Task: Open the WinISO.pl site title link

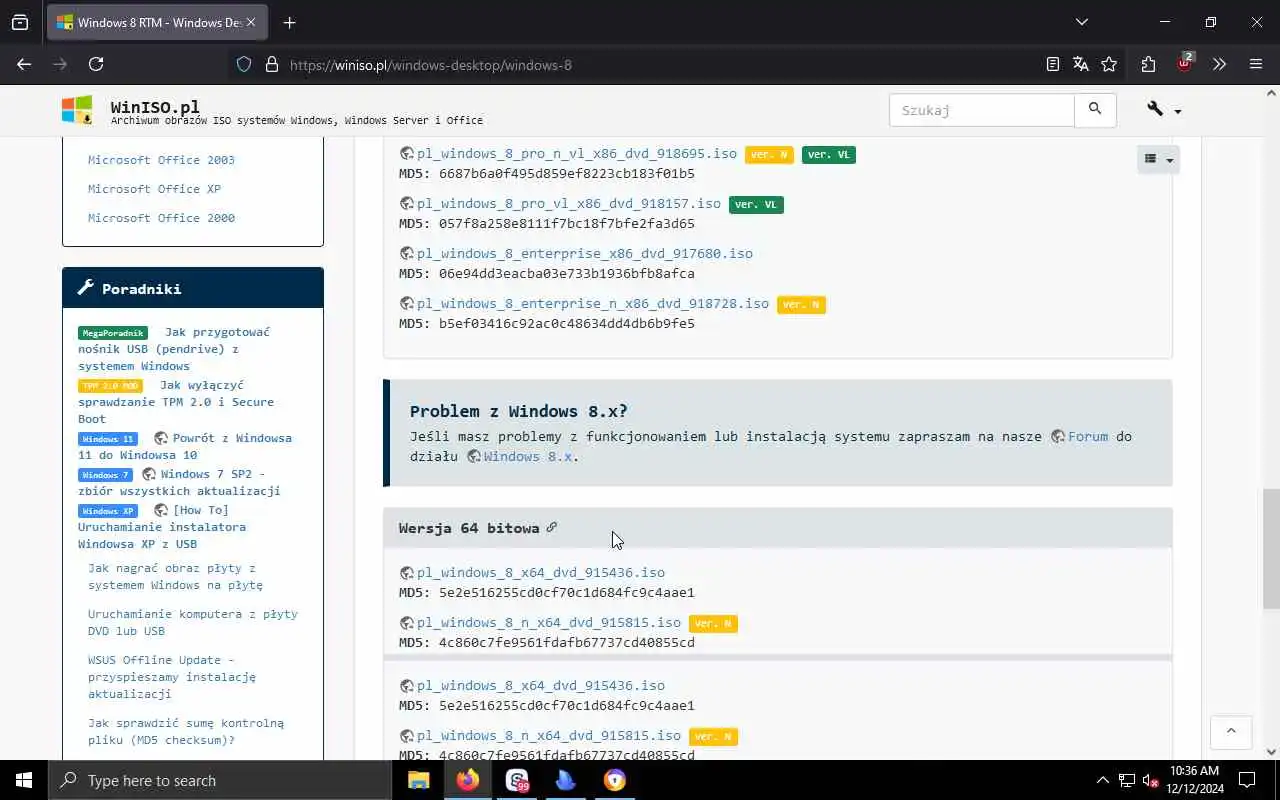Action: click(x=155, y=106)
